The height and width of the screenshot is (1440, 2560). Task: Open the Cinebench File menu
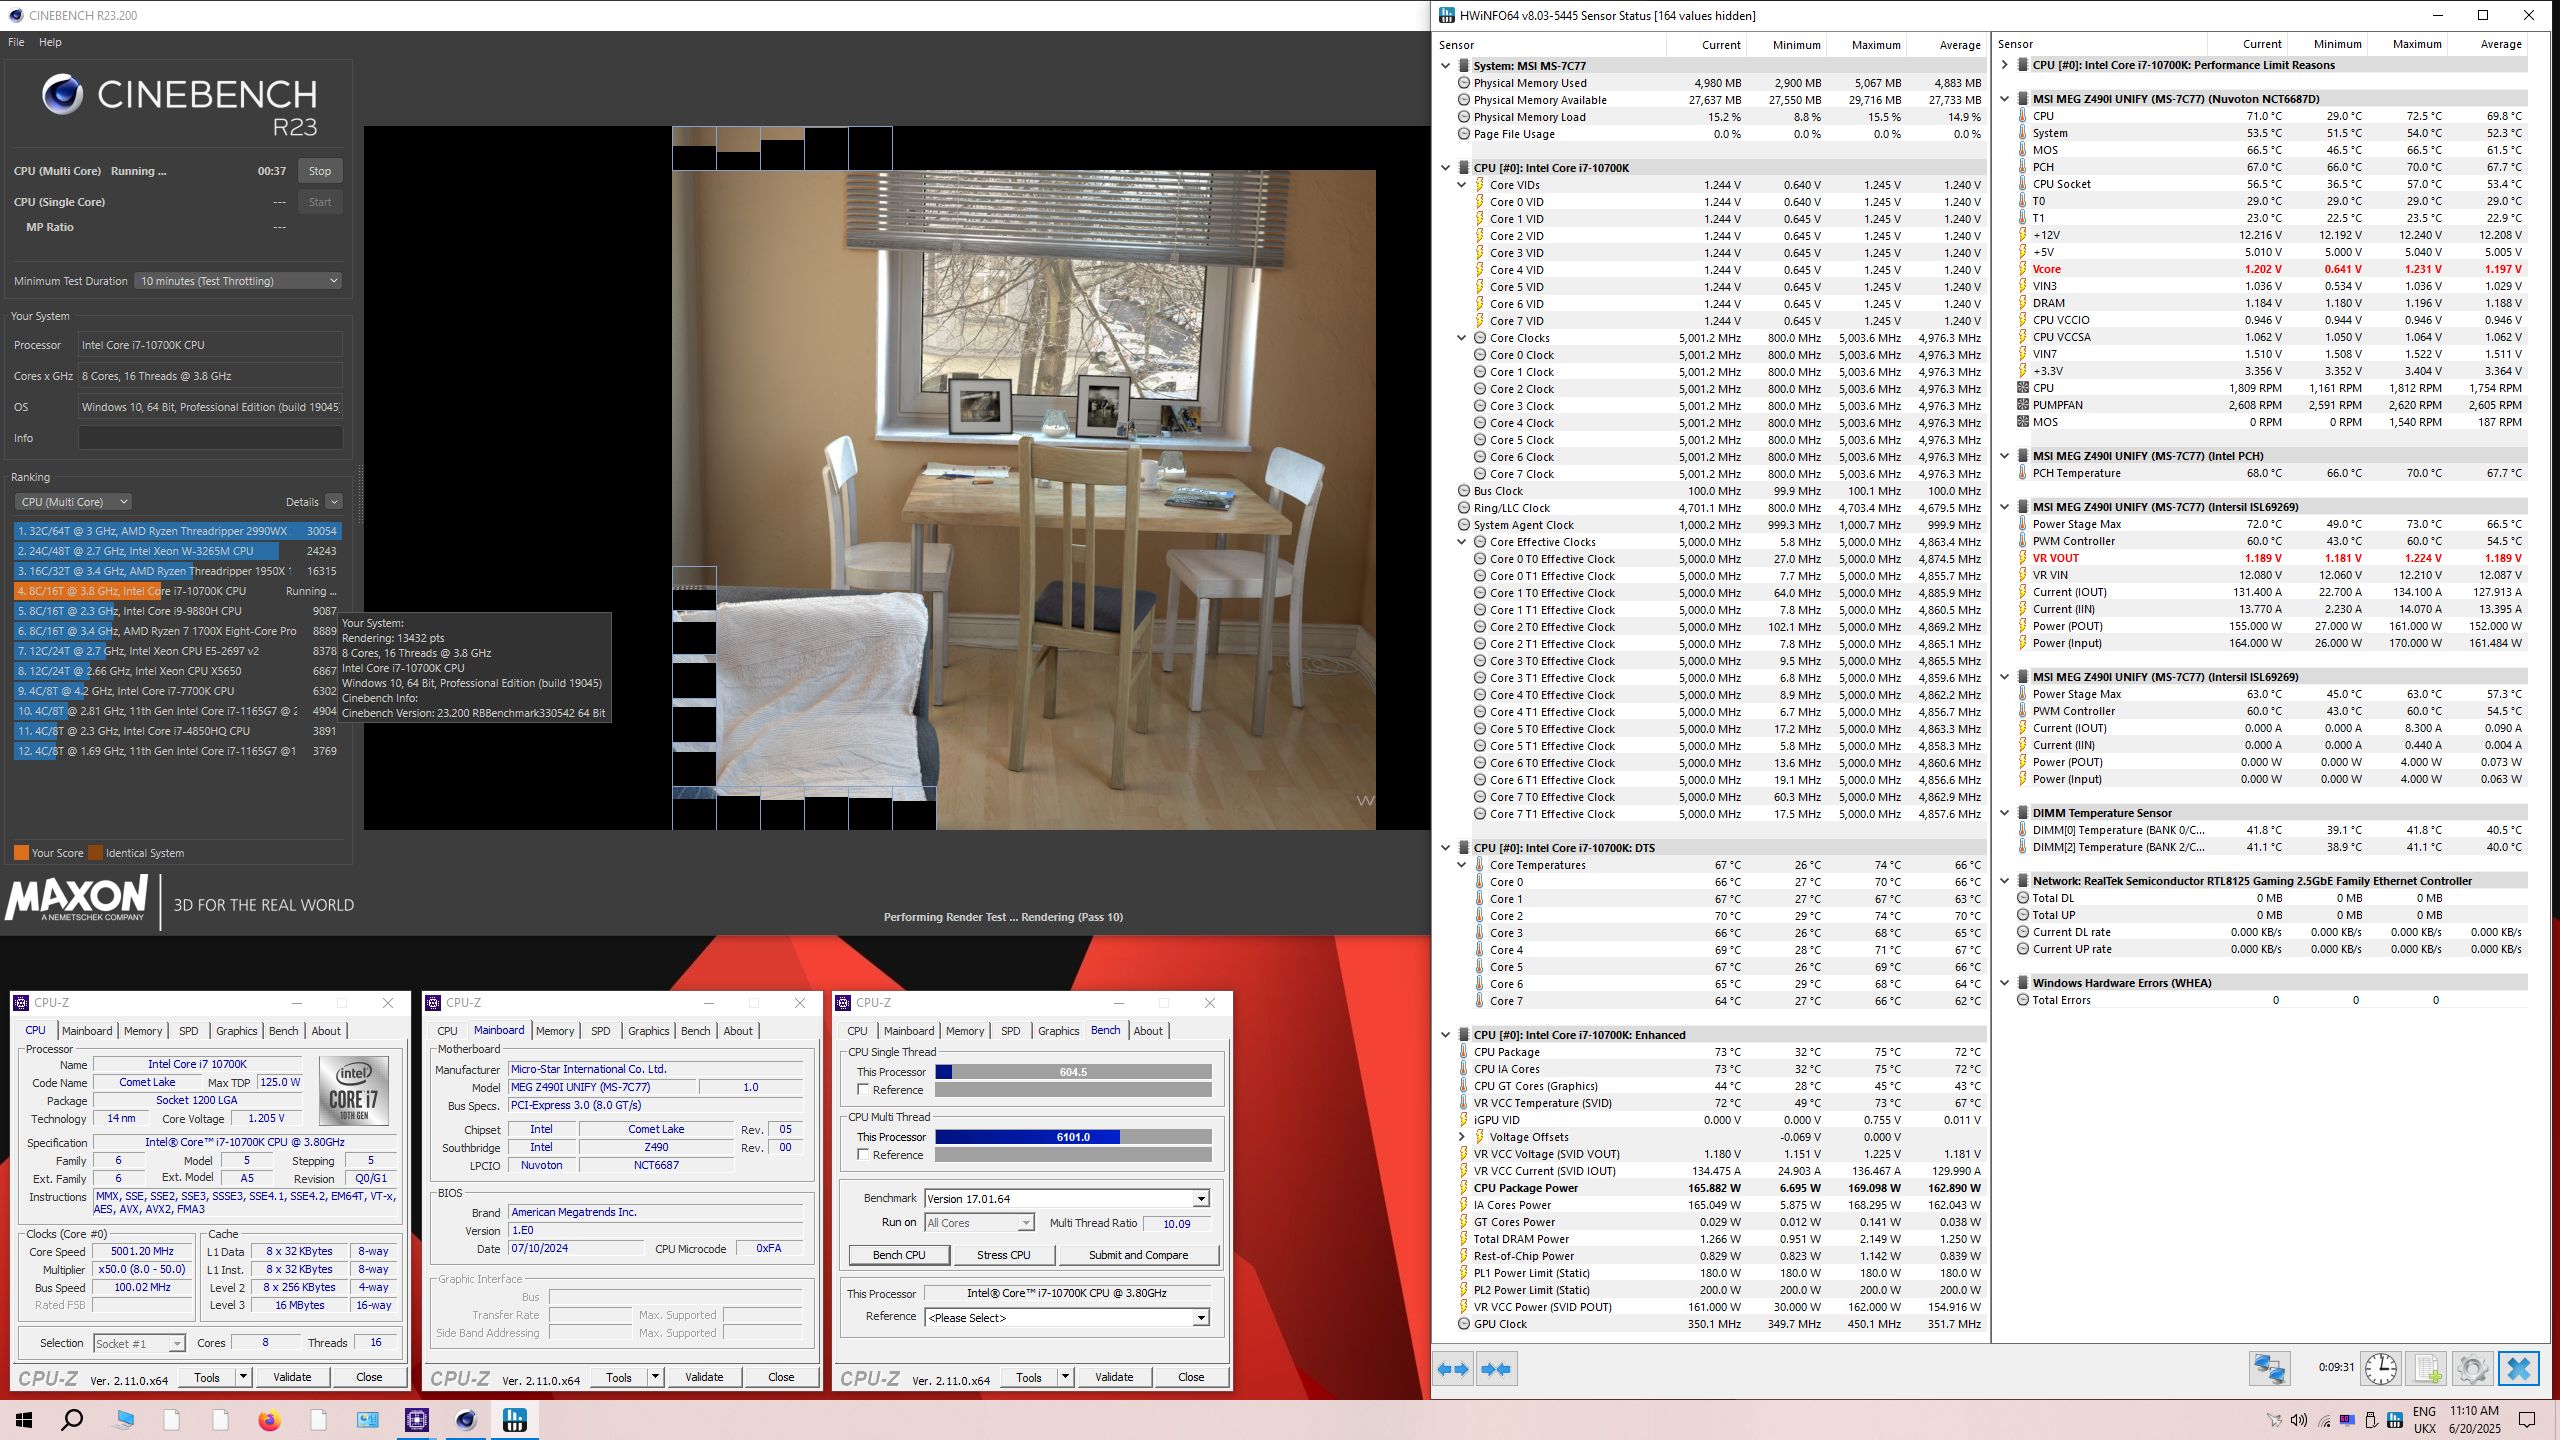click(16, 42)
